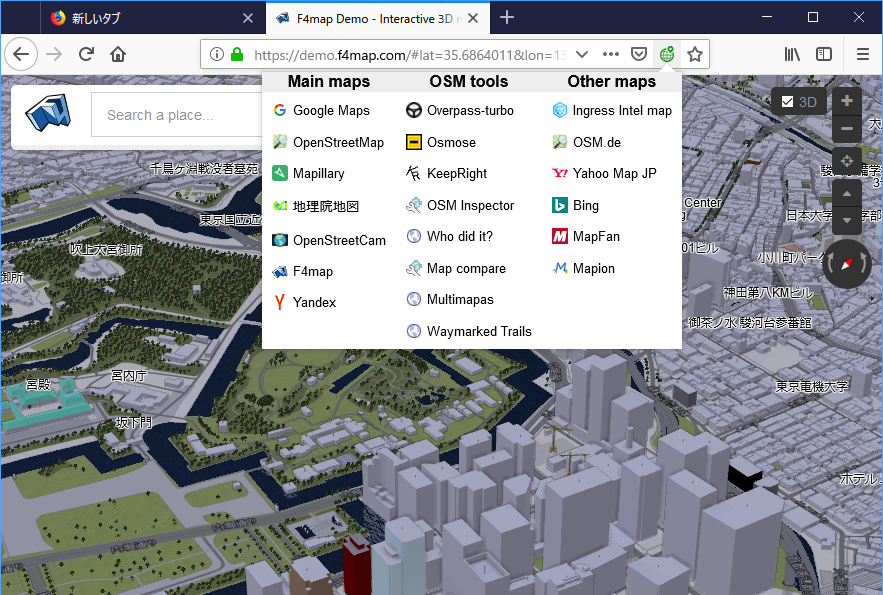The width and height of the screenshot is (883, 595).
Task: Save page to Pocket
Action: [639, 54]
